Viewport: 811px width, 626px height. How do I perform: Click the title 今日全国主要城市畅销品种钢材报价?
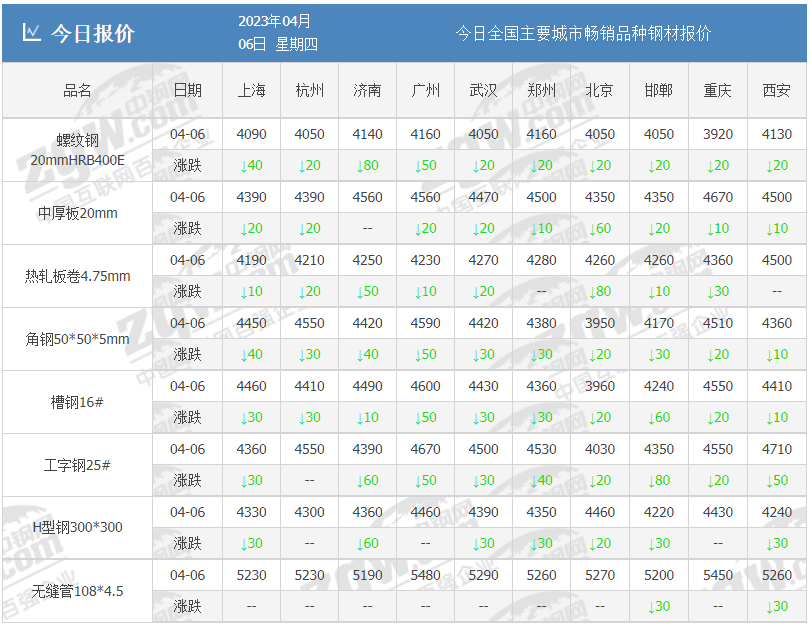coord(584,33)
